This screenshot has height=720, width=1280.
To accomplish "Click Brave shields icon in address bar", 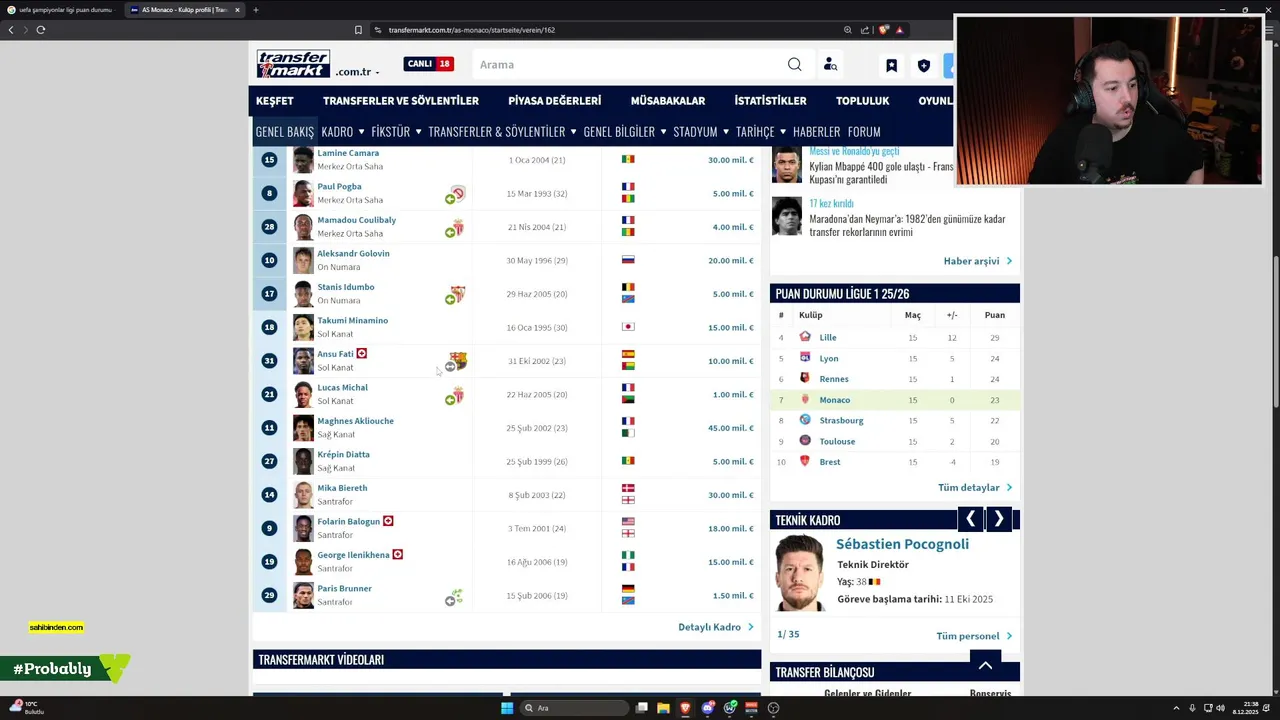I will 883,30.
